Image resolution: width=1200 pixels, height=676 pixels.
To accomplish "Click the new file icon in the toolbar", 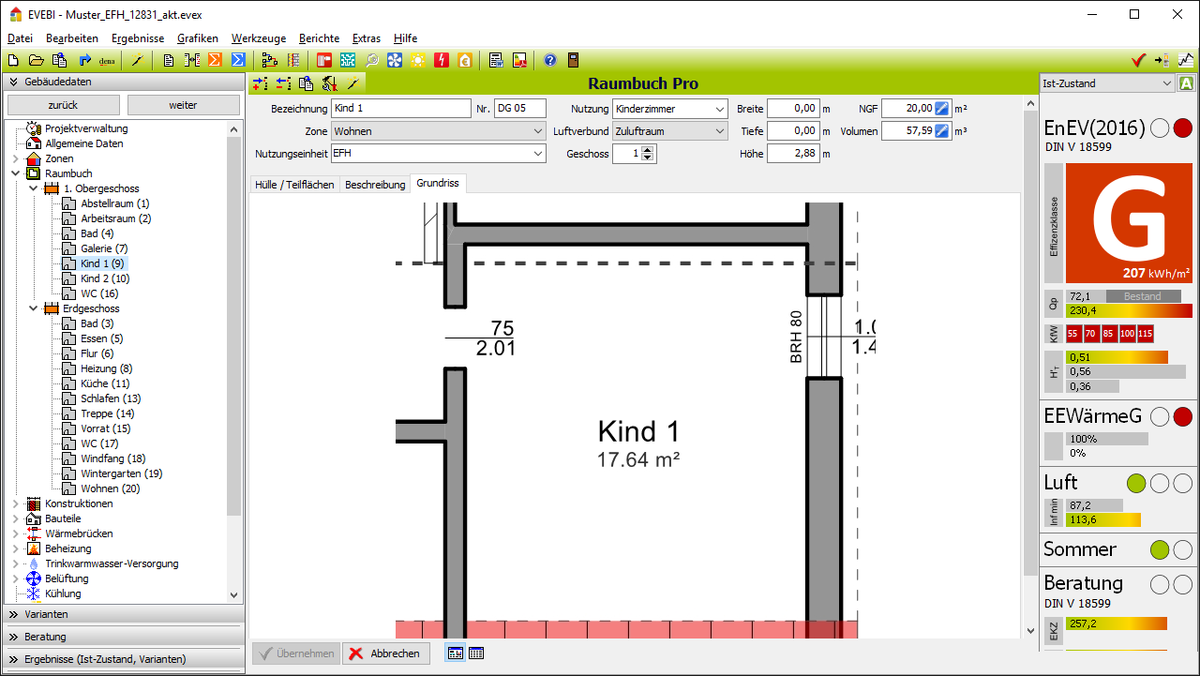I will pos(13,60).
